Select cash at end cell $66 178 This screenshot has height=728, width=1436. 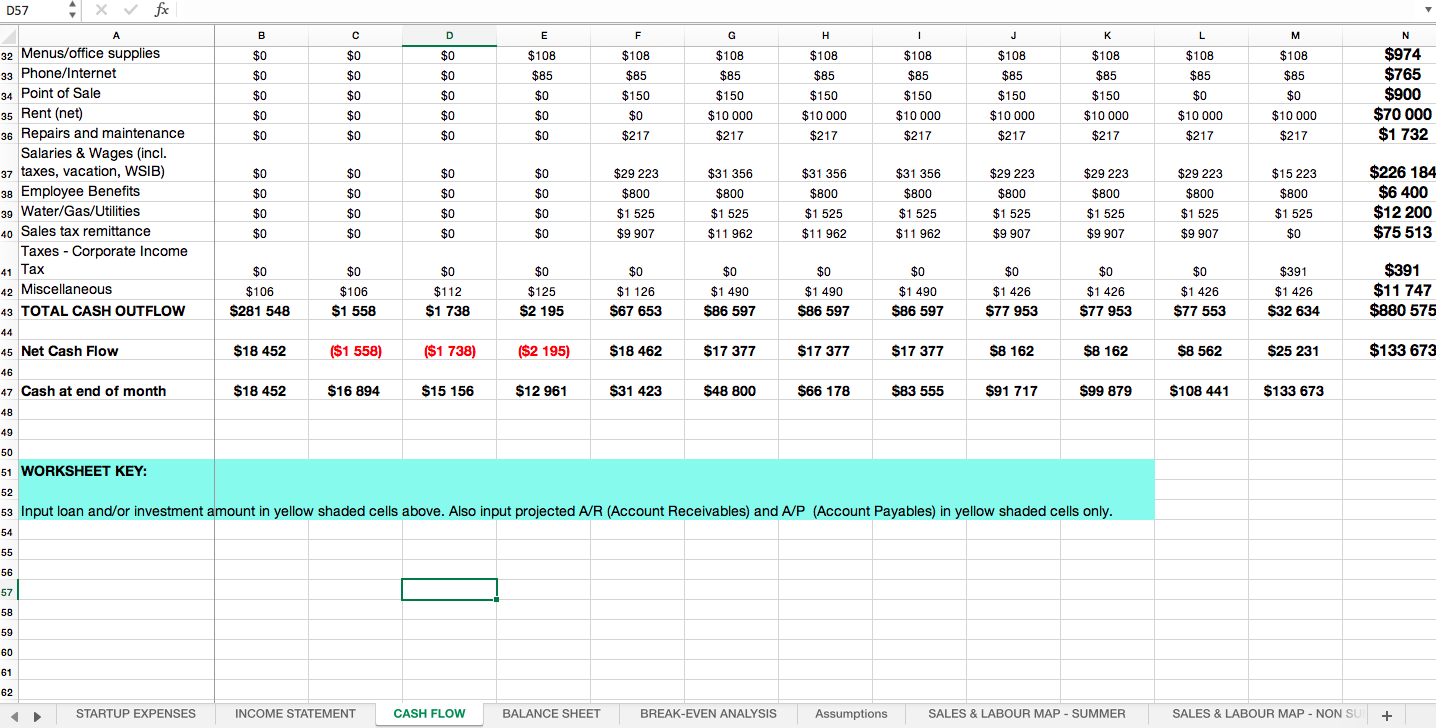pos(823,391)
